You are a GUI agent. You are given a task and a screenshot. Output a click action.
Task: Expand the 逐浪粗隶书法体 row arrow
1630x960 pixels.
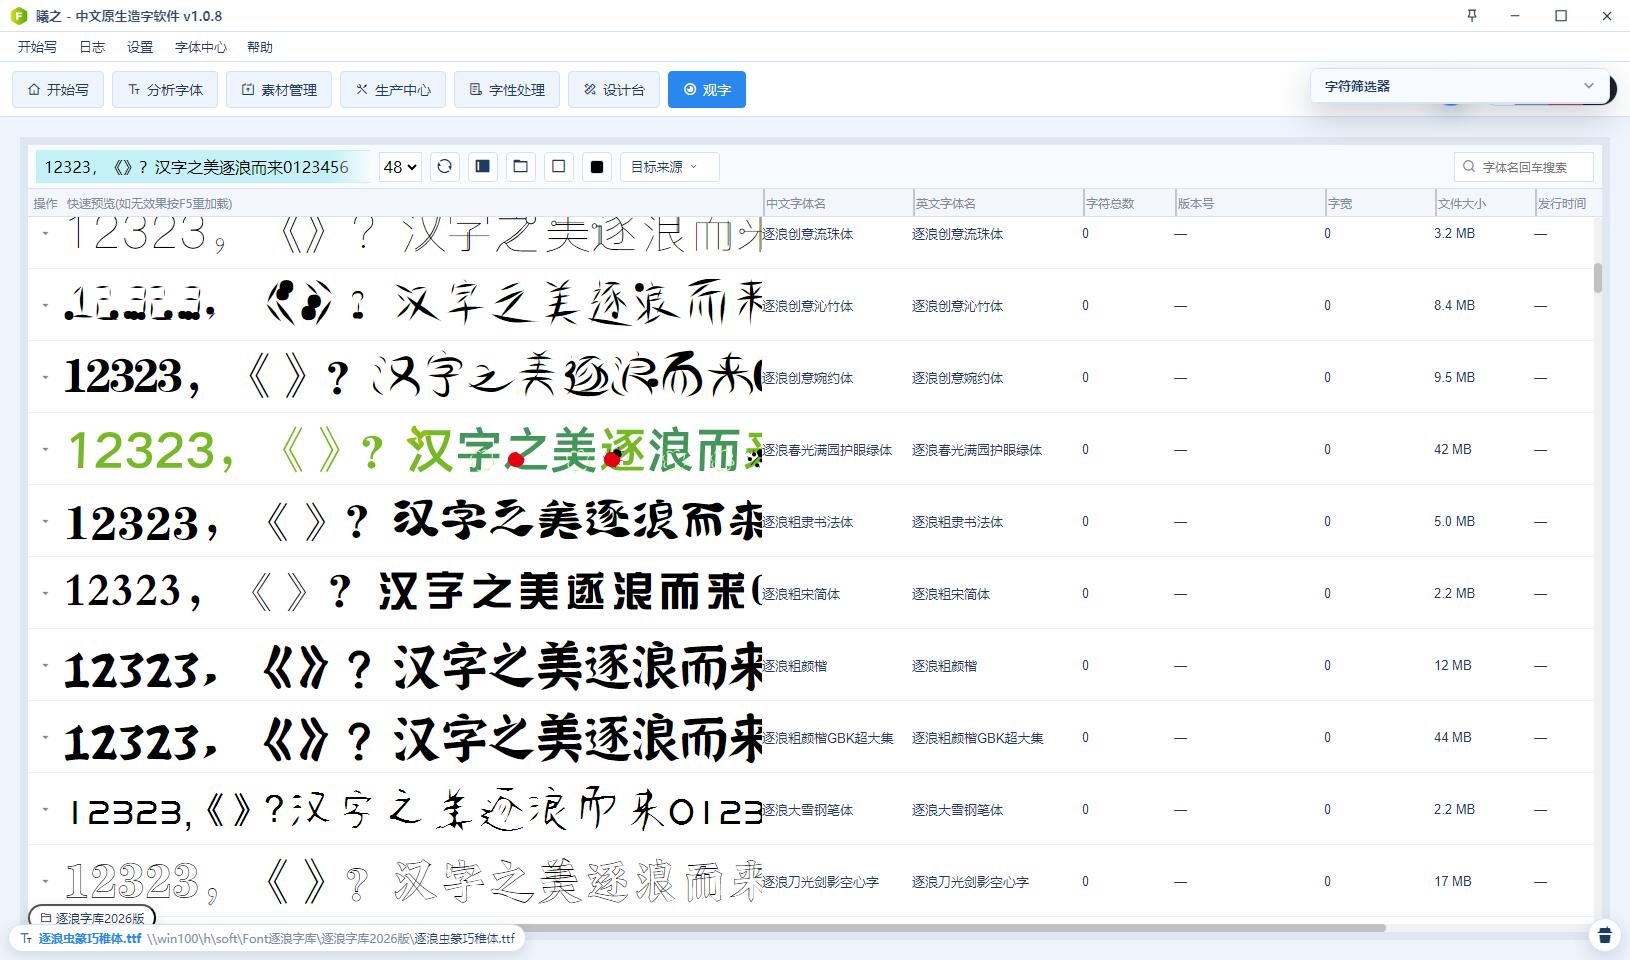pyautogui.click(x=45, y=521)
